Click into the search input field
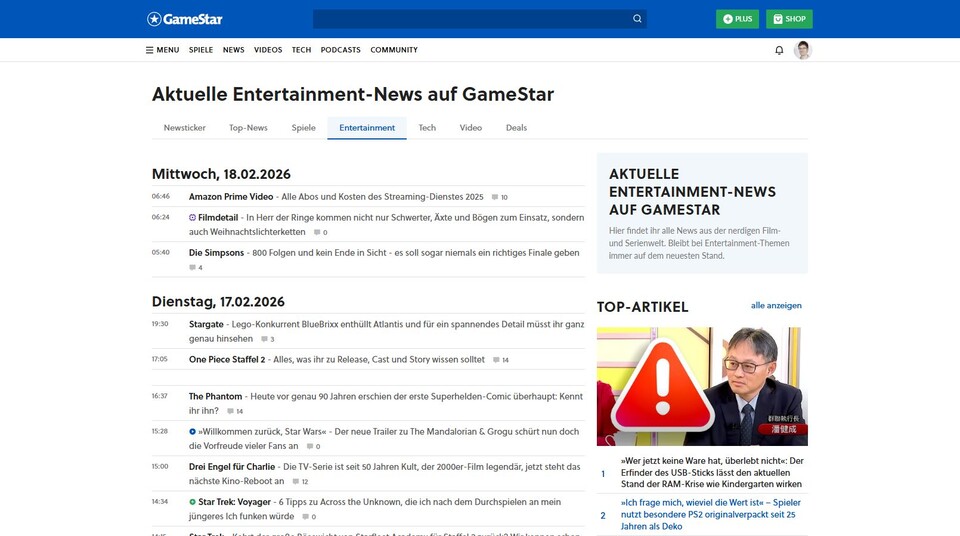The width and height of the screenshot is (960, 536). pos(470,19)
